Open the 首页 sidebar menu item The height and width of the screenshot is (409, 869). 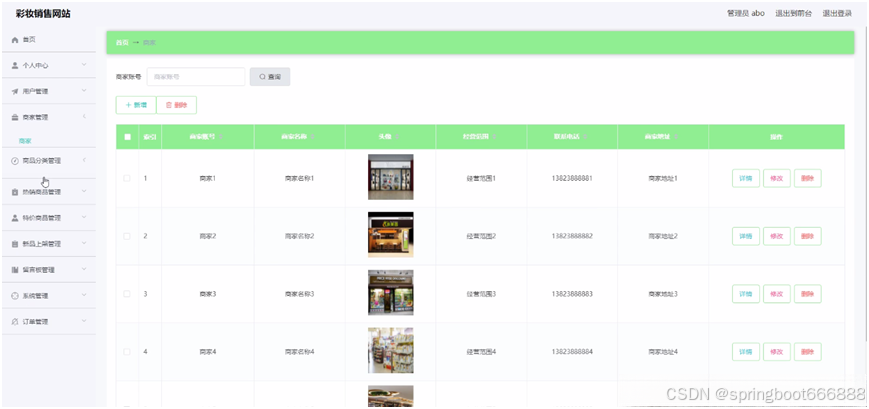click(49, 40)
